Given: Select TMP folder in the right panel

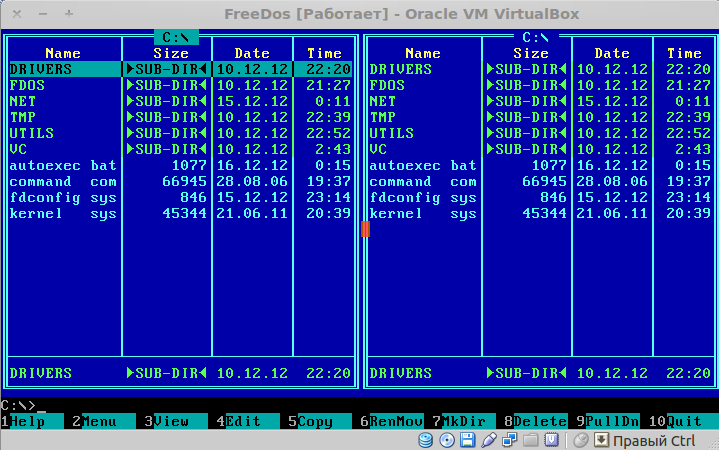Looking at the screenshot, I should 541,117.
